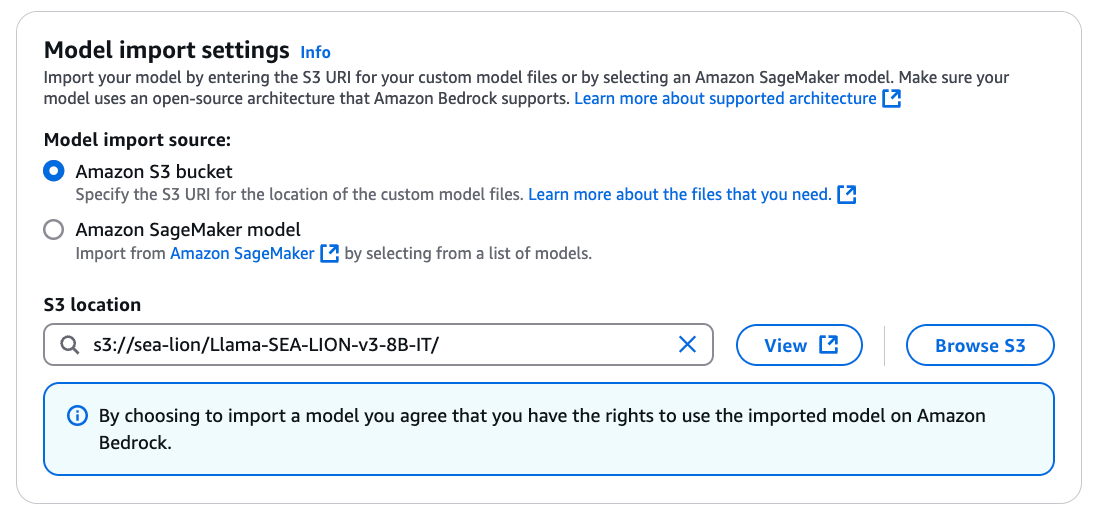Image resolution: width=1100 pixels, height=516 pixels.
Task: Choose the Amazon SageMaker model option label
Action: [188, 230]
